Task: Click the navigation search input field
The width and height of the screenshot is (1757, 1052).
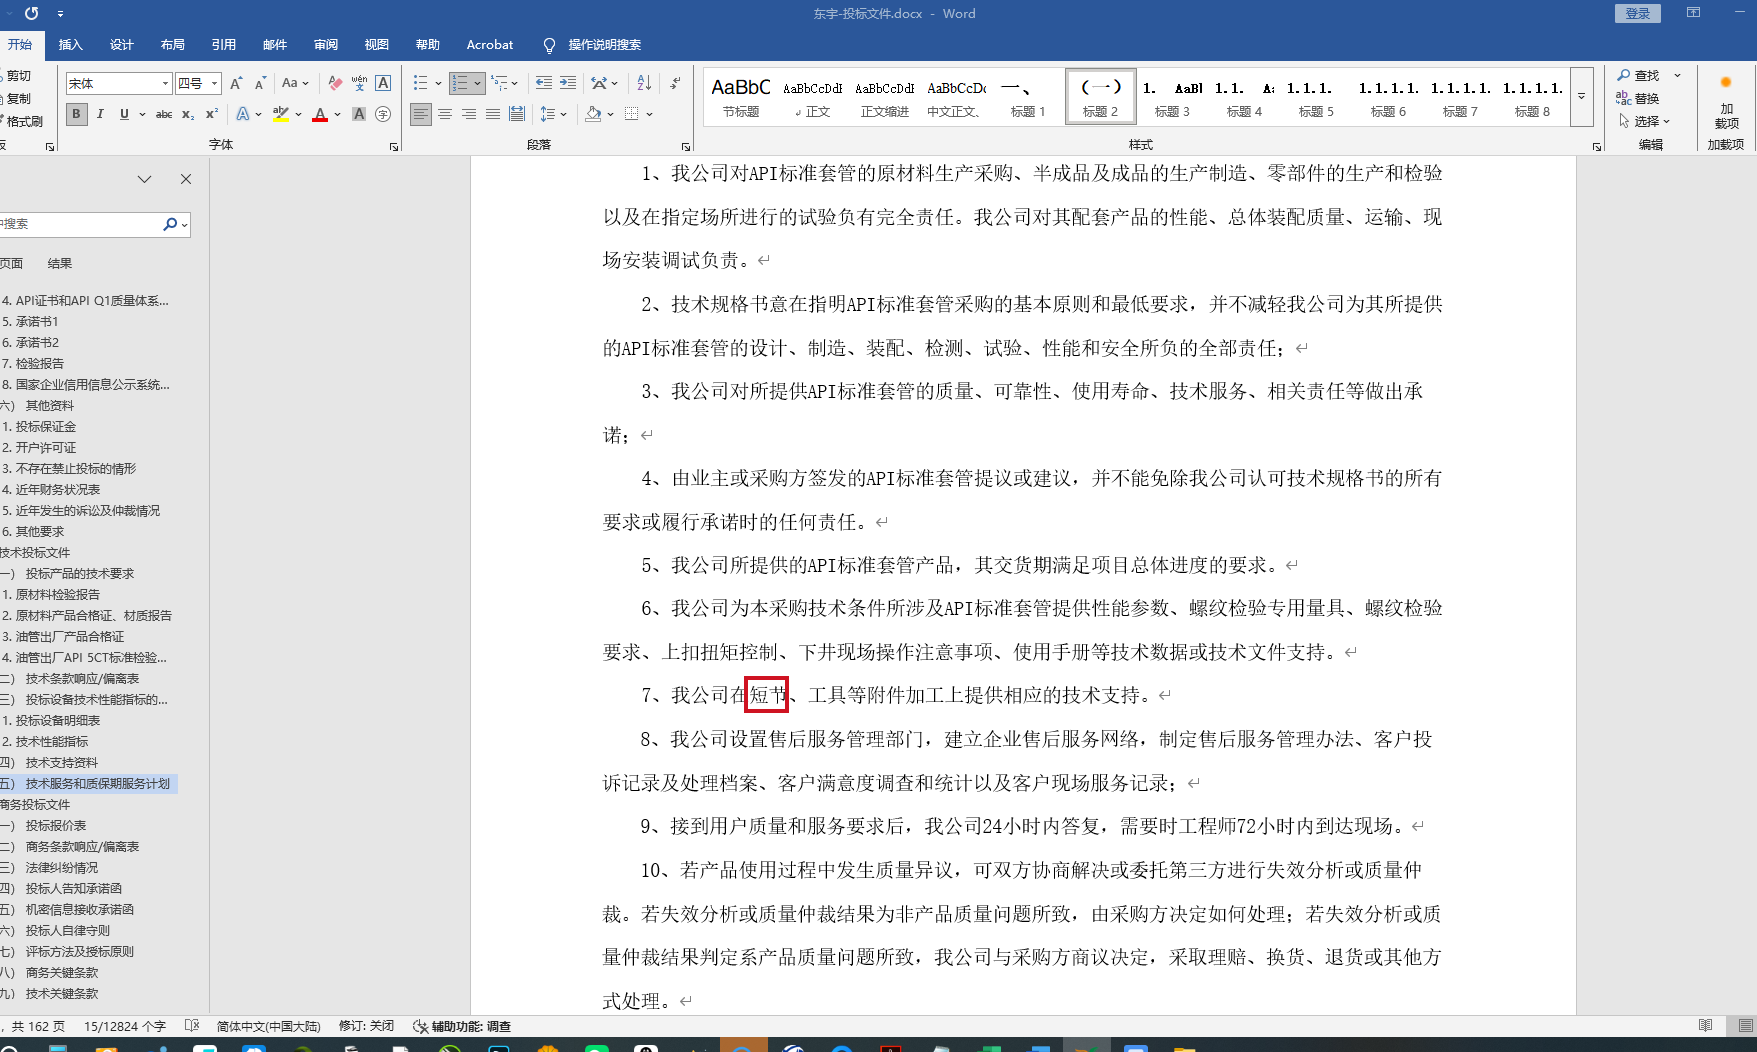Action: tap(80, 224)
